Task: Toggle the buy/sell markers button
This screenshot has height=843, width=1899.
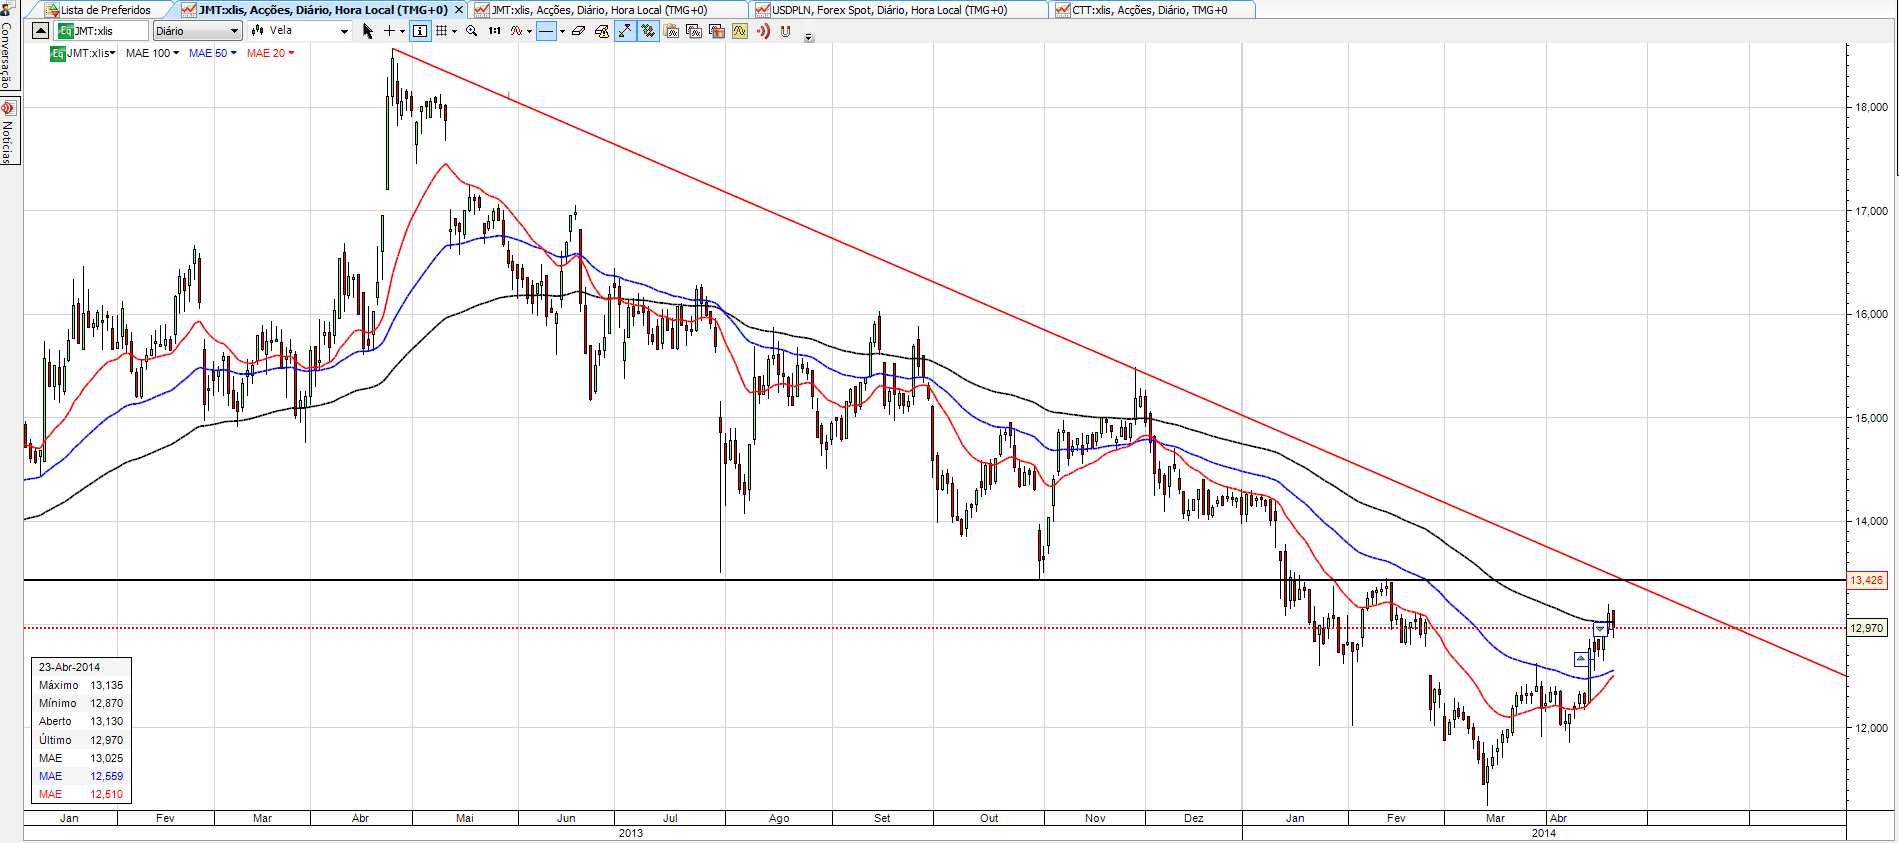Action: tap(648, 31)
